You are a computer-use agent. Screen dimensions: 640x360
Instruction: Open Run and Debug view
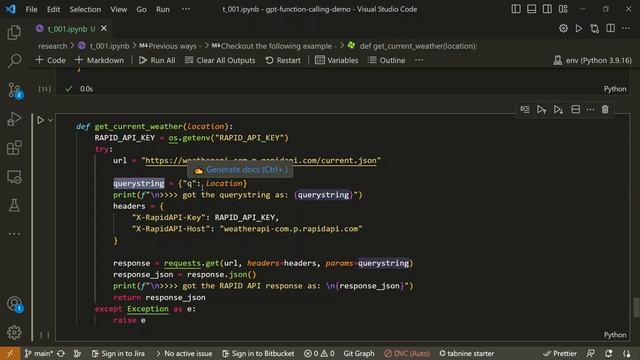(x=14, y=119)
